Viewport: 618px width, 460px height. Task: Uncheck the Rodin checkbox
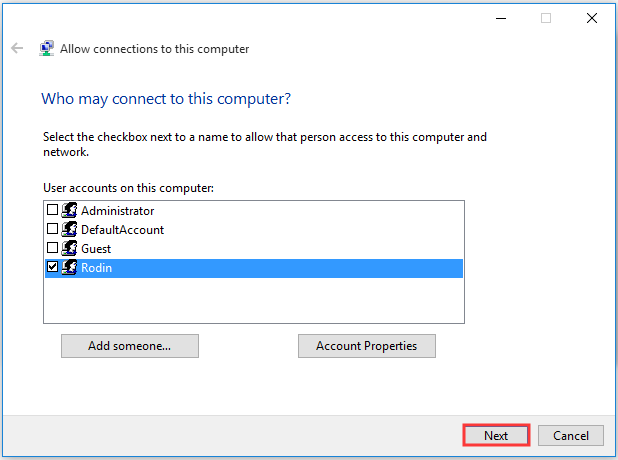[52, 267]
